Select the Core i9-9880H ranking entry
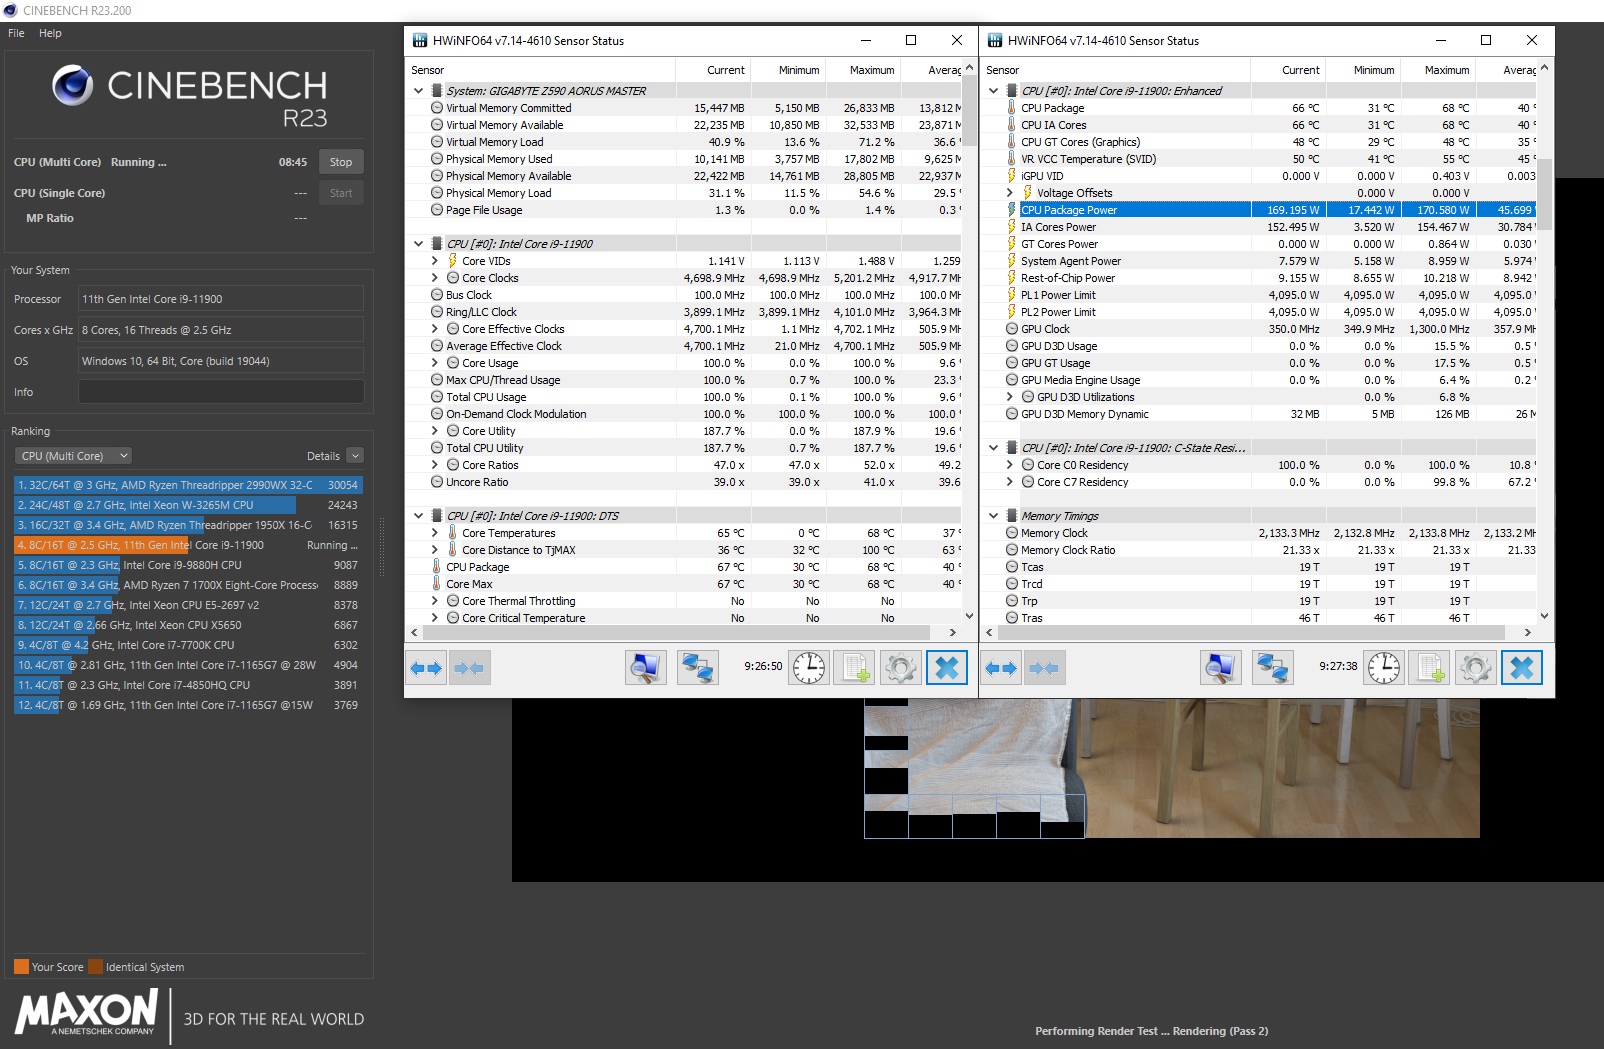Viewport: 1604px width, 1049px height. pyautogui.click(x=188, y=565)
